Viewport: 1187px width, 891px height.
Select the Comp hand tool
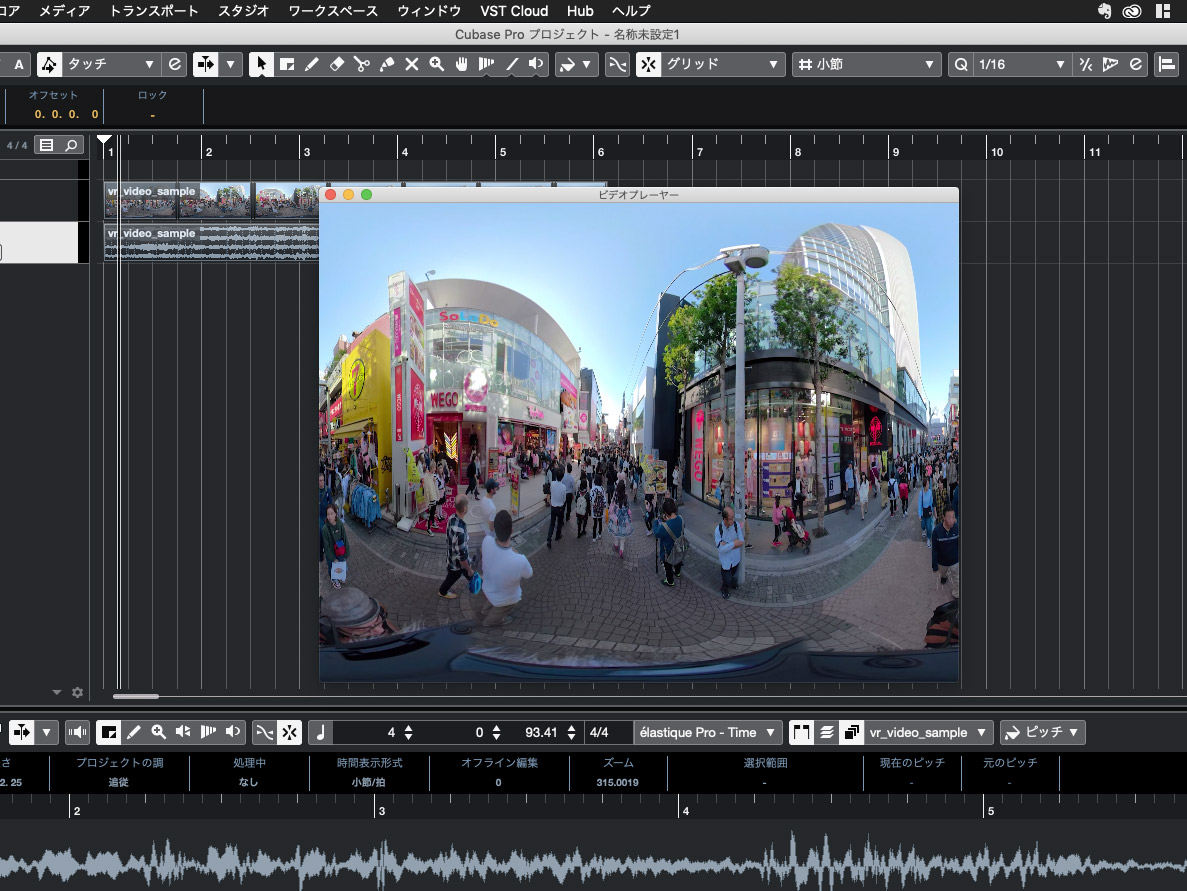[x=462, y=64]
